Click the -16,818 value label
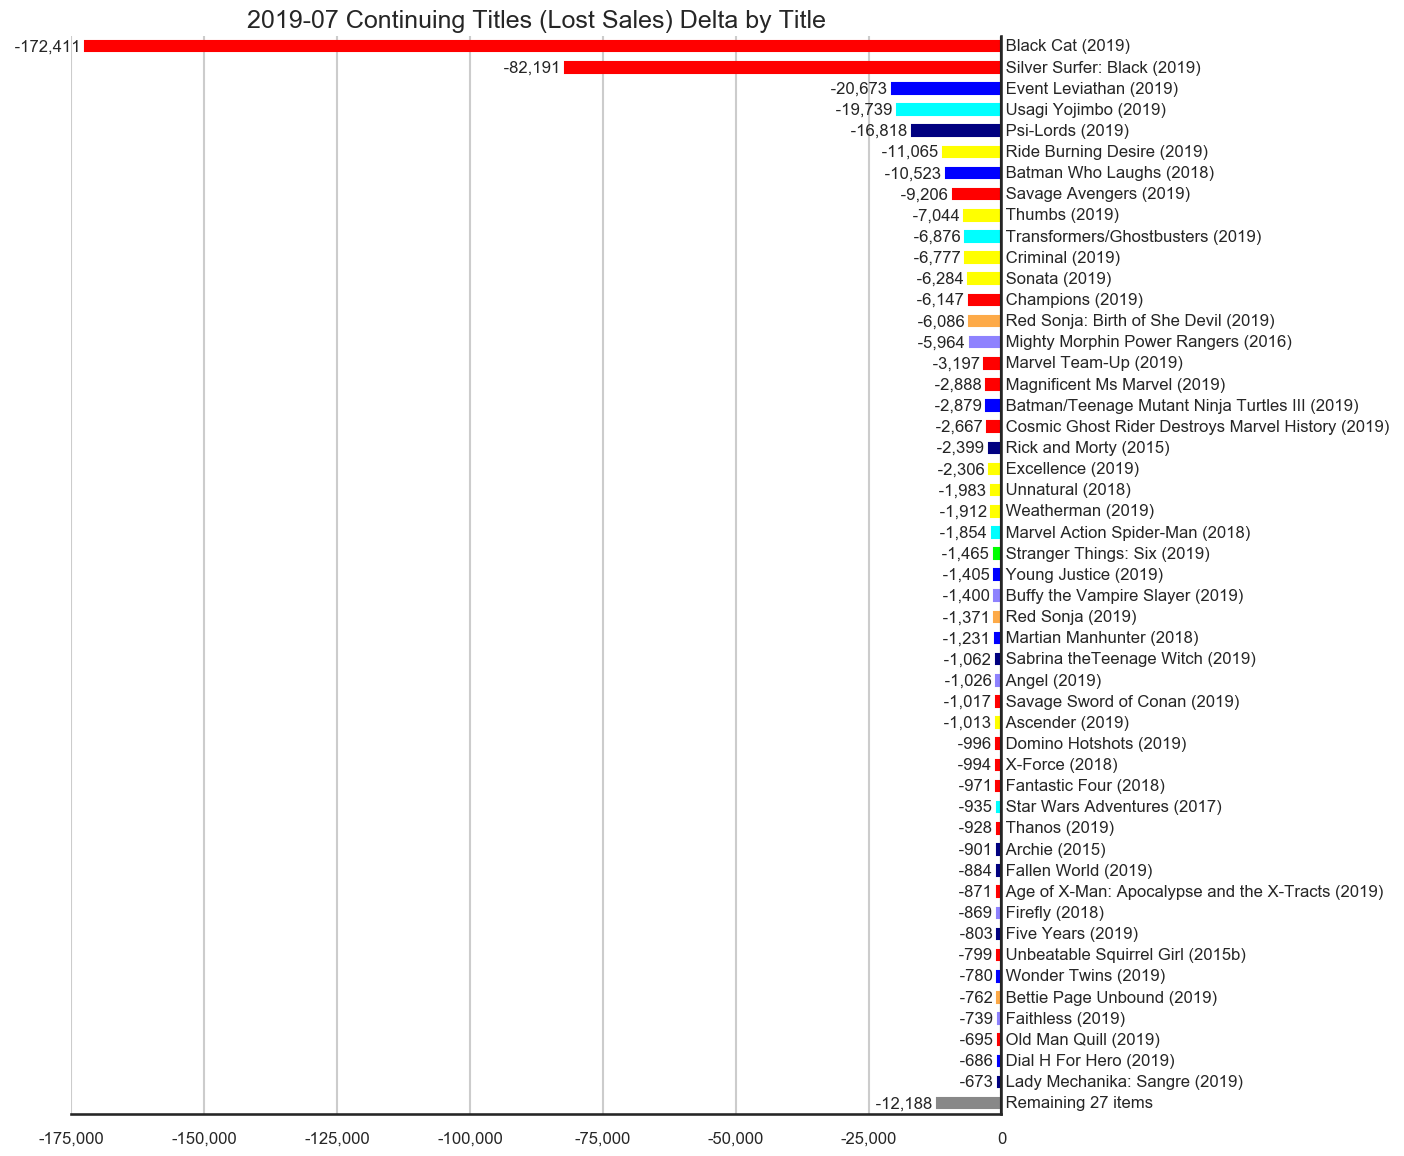 click(x=878, y=131)
